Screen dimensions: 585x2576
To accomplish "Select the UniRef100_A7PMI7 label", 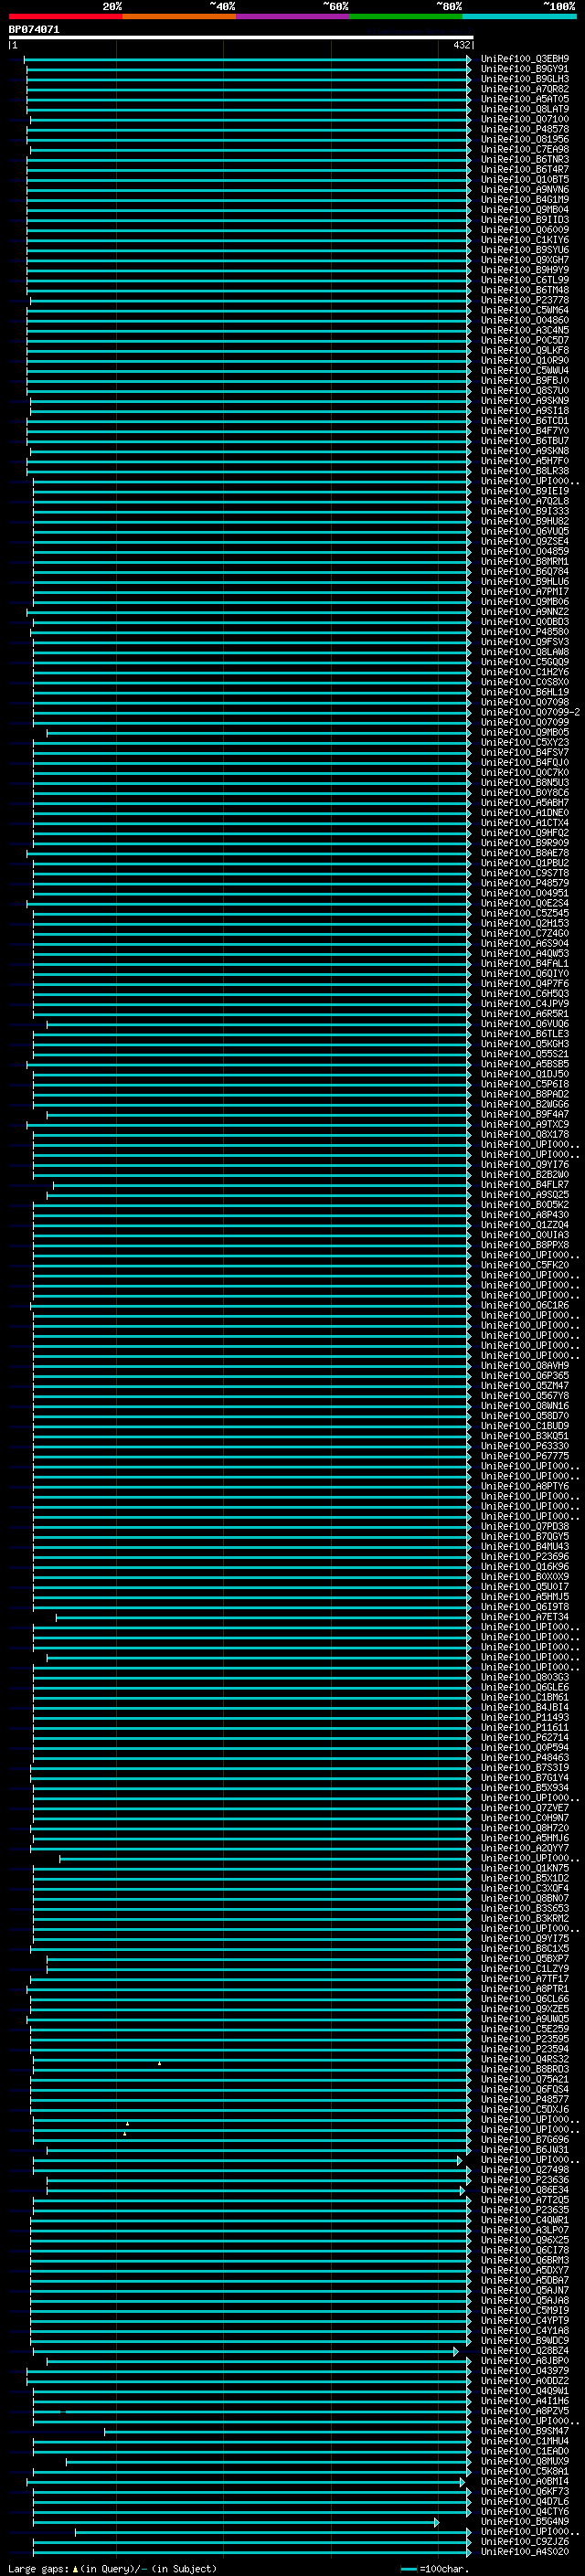I will pos(524,592).
